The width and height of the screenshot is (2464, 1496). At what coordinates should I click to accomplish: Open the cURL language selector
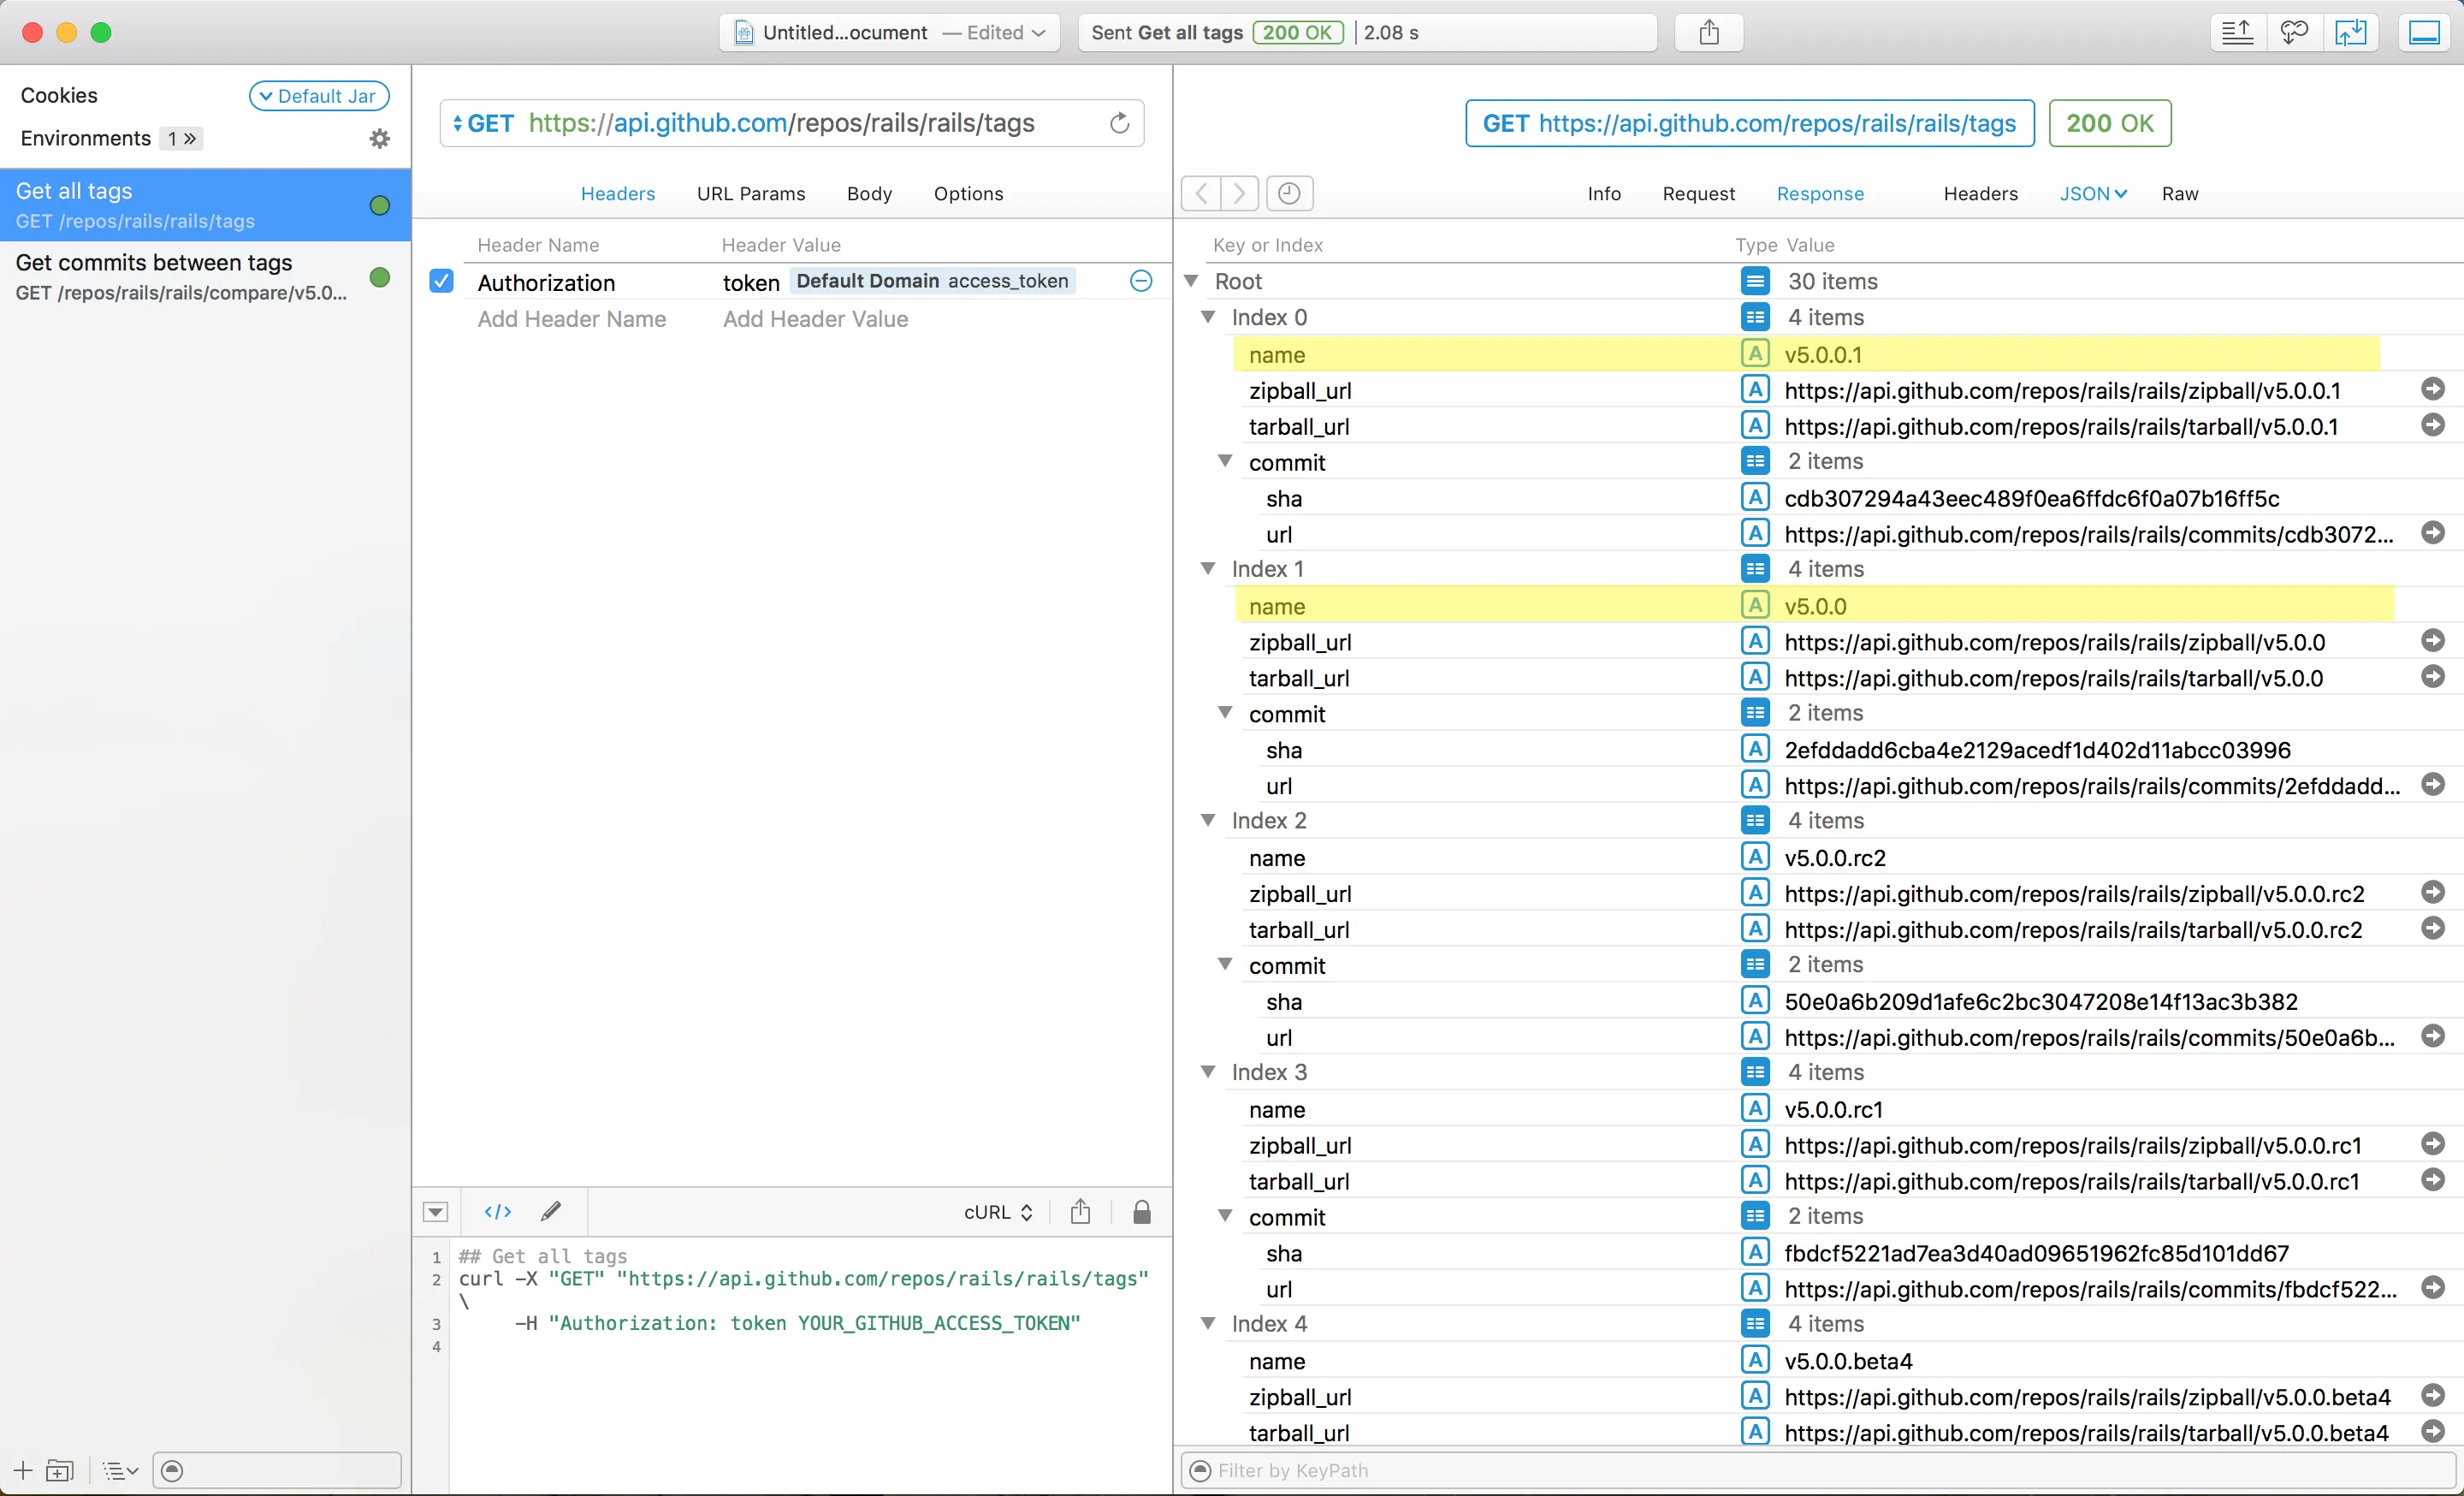coord(998,1212)
